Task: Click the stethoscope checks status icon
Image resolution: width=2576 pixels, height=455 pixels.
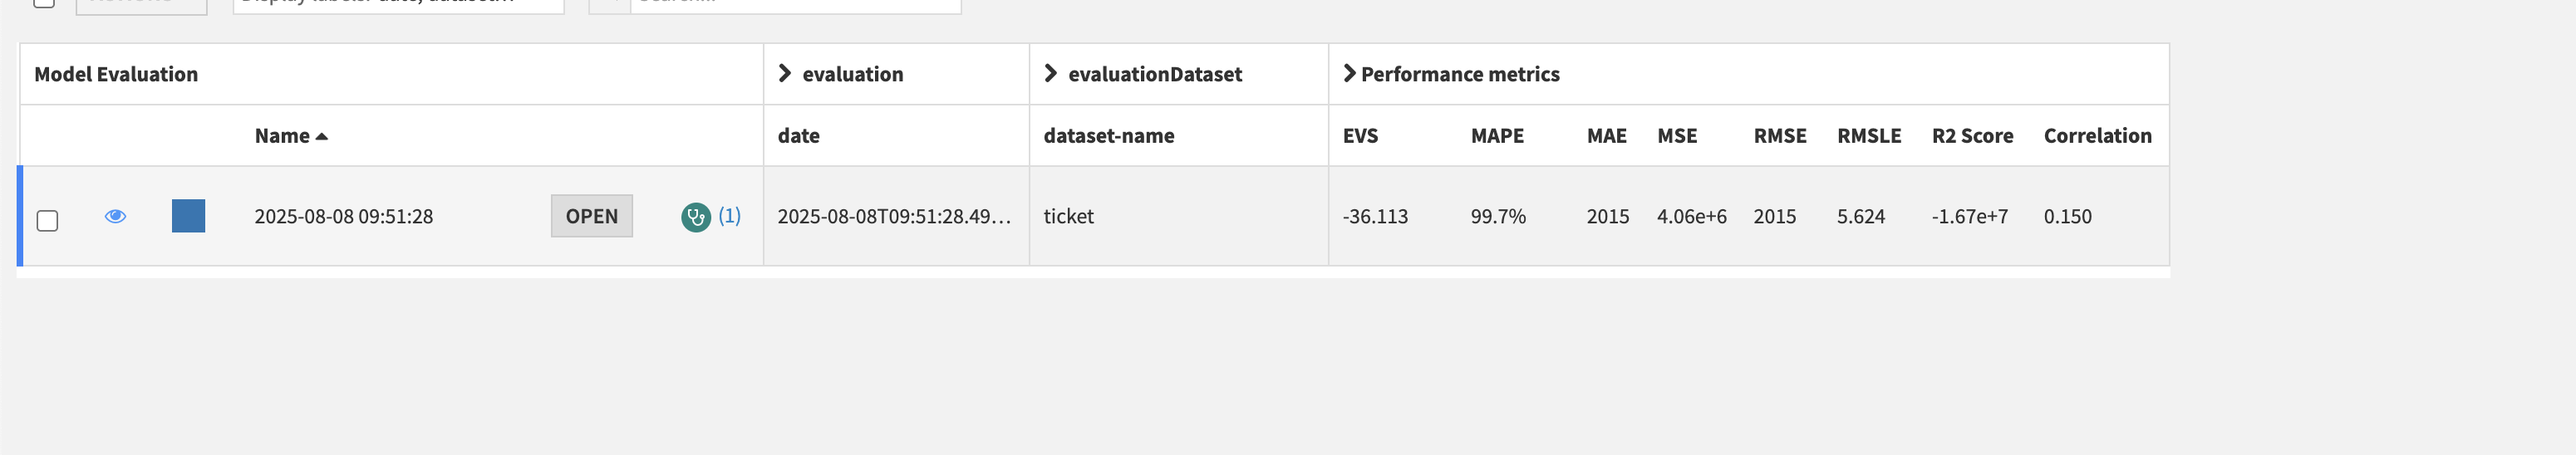Action: point(695,217)
